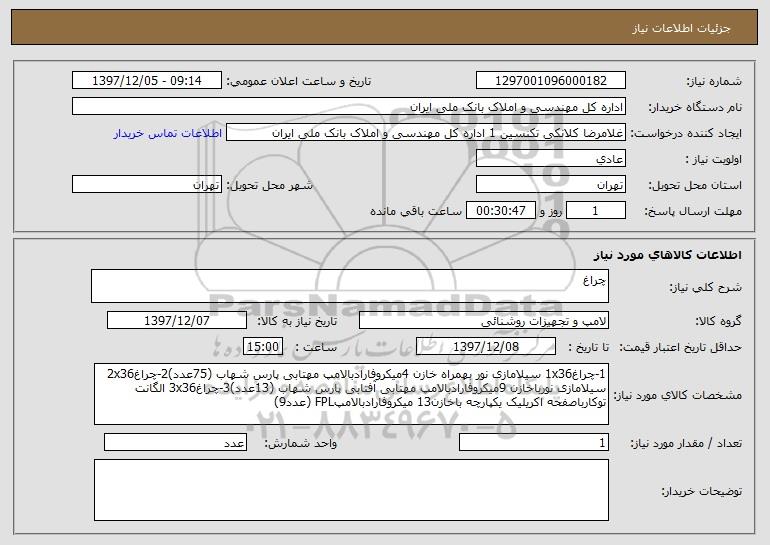This screenshot has height=545, width=770.
Task: Select the priority field showing 'عادی'
Action: pyautogui.click(x=550, y=159)
